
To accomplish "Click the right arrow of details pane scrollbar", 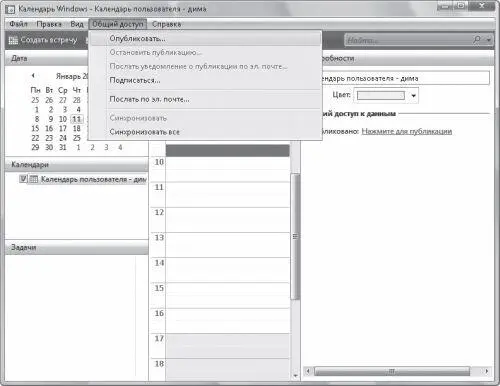I will [487, 371].
